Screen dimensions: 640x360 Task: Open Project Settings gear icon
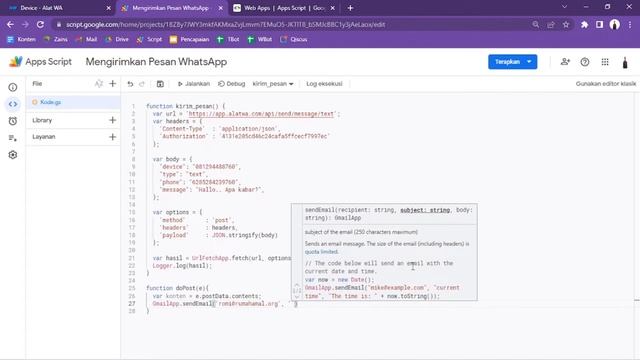click(x=13, y=155)
